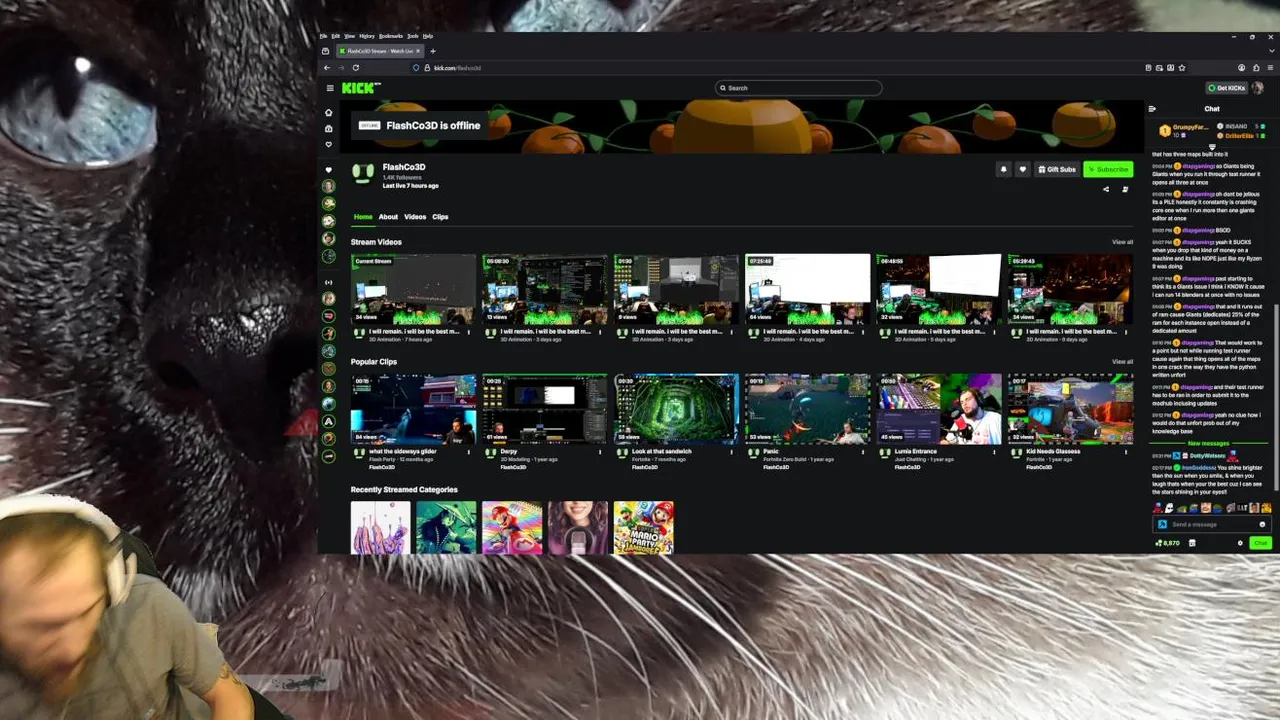Select the Home channel tab
The width and height of the screenshot is (1280, 720).
363,217
